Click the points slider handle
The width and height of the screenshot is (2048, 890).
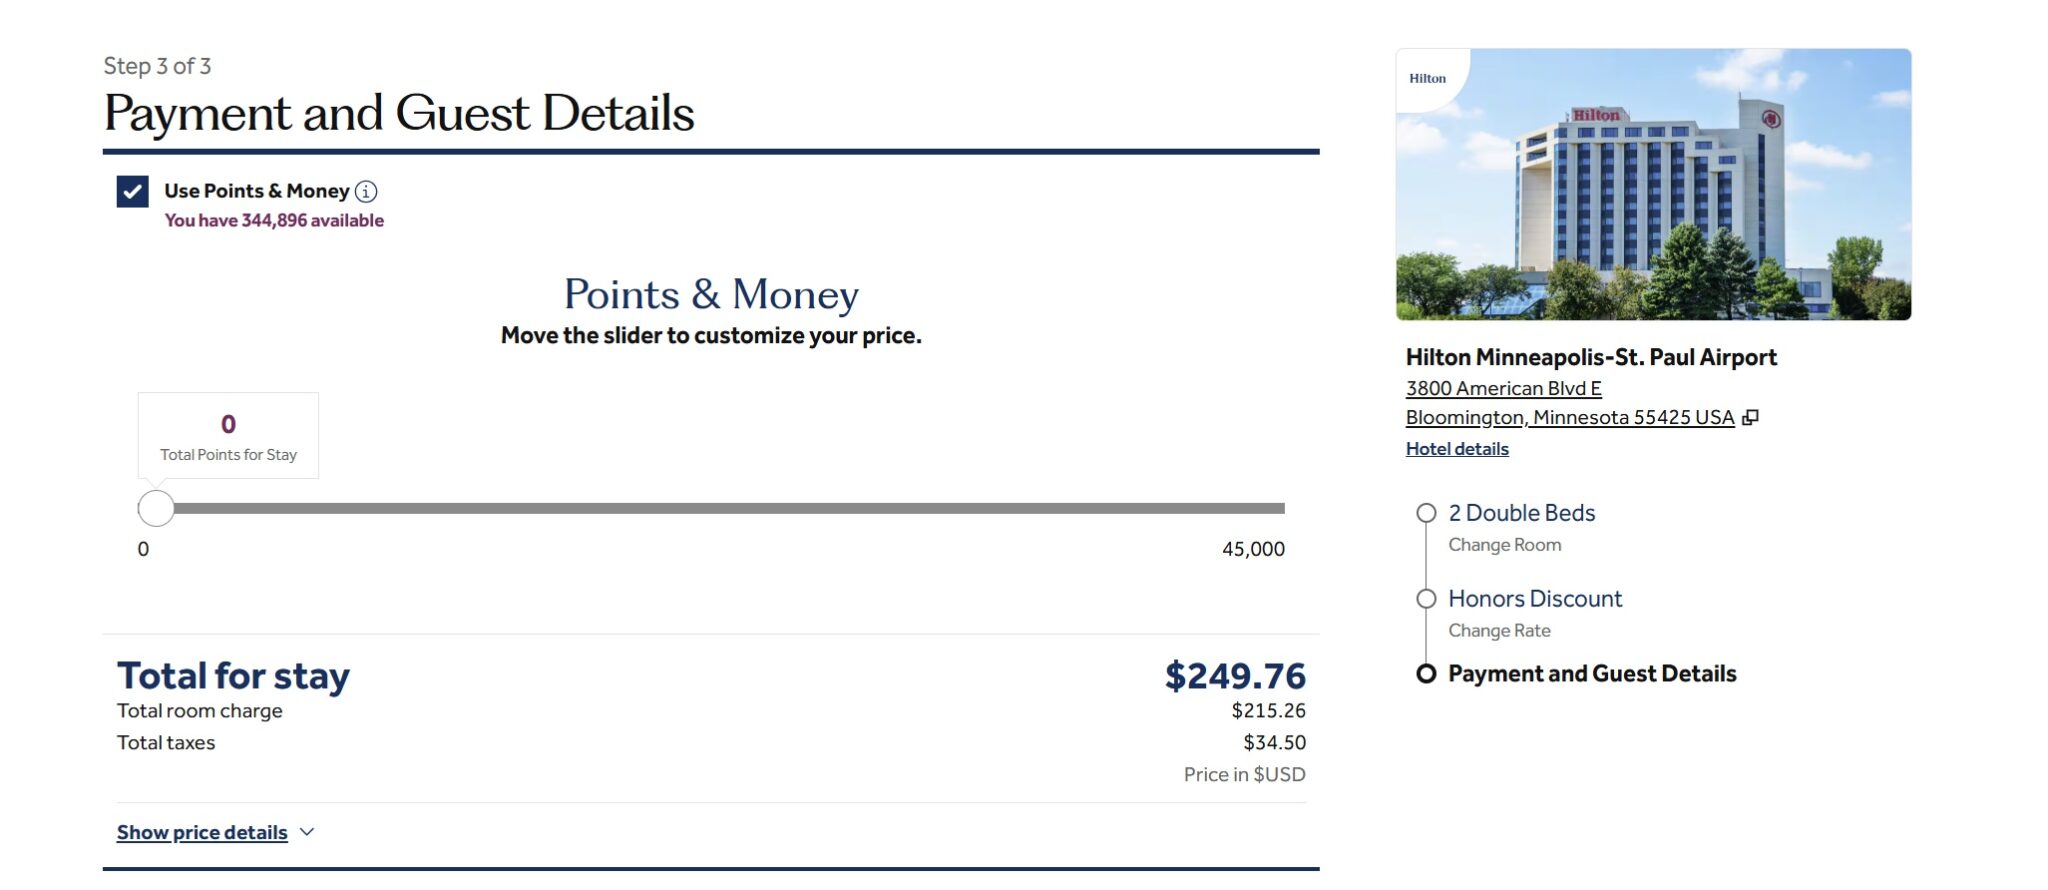(156, 508)
